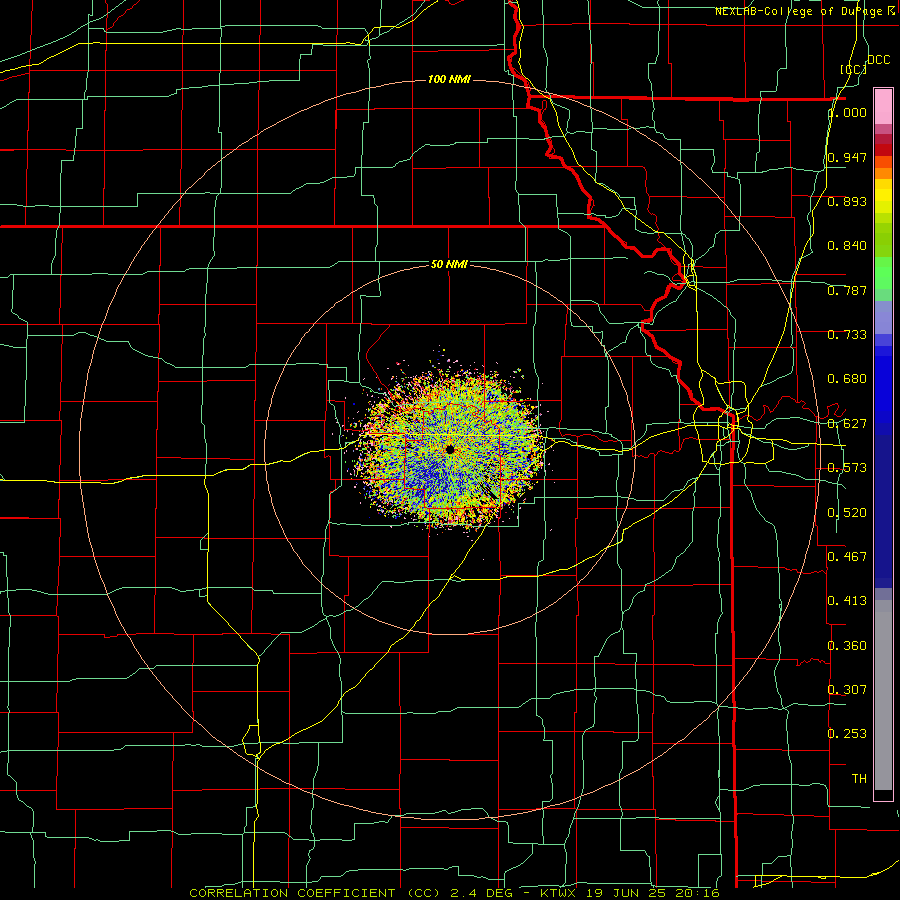Click the 0.307 scale value

pyautogui.click(x=847, y=689)
